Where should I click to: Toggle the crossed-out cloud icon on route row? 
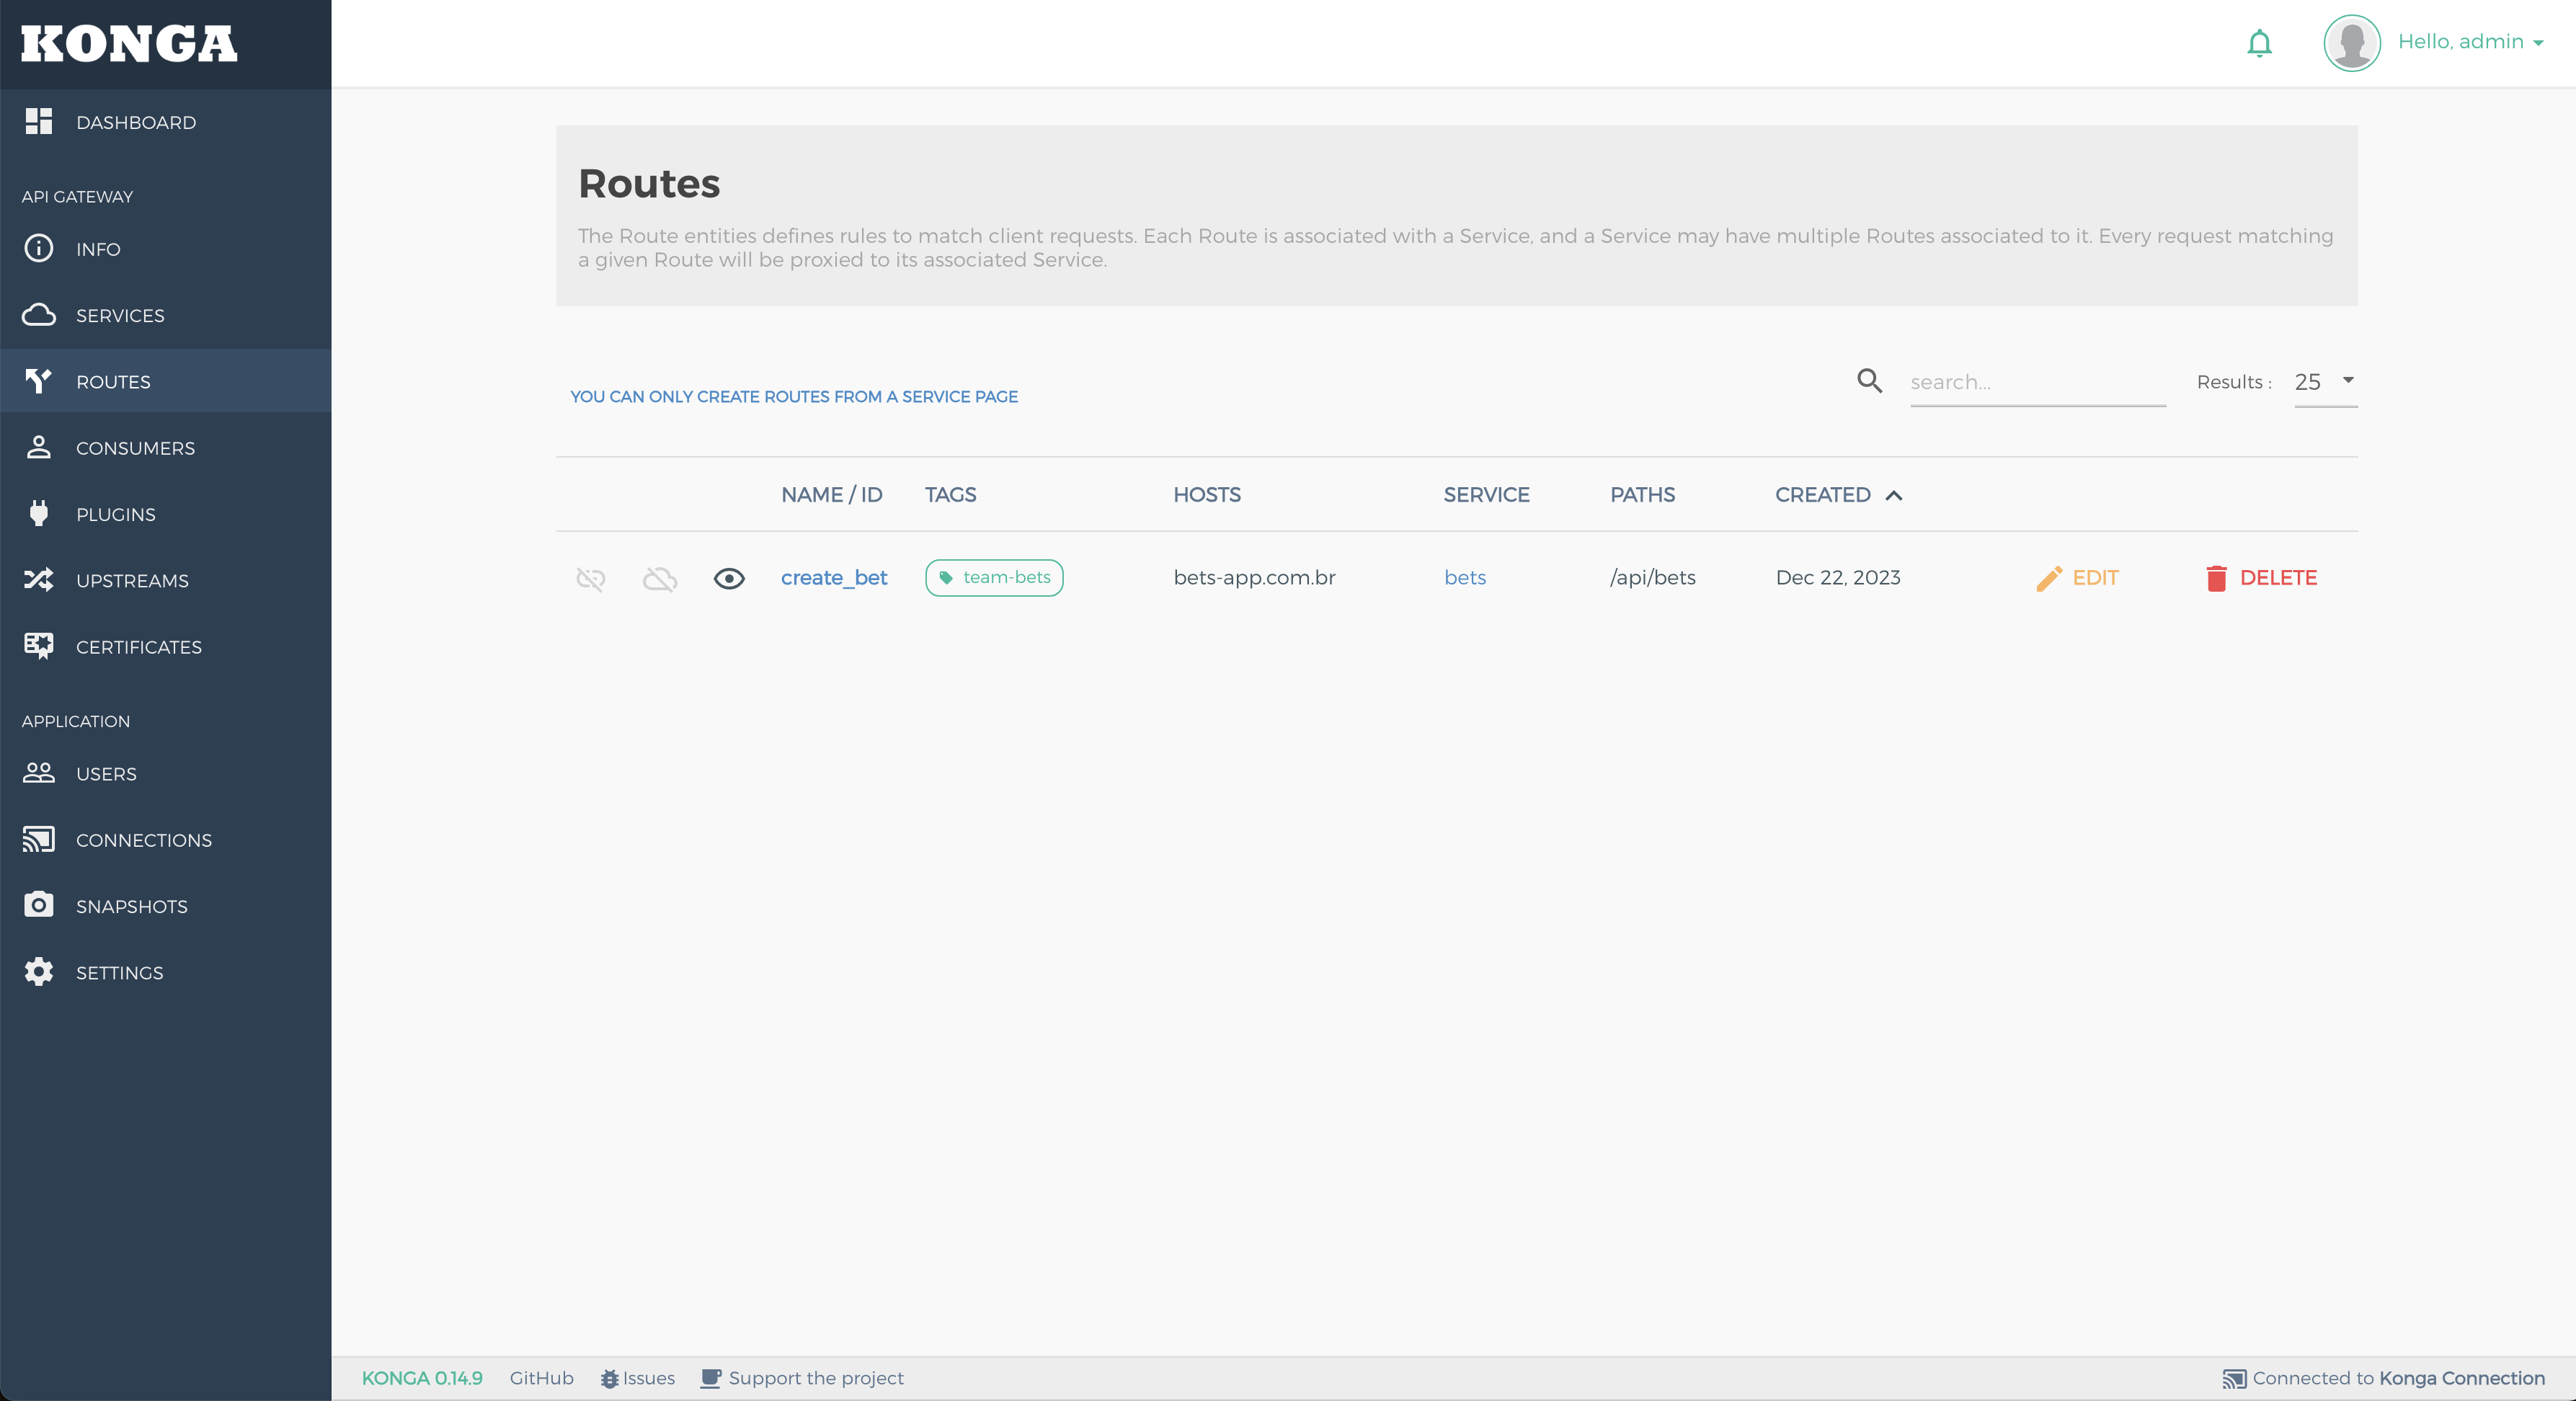tap(660, 578)
